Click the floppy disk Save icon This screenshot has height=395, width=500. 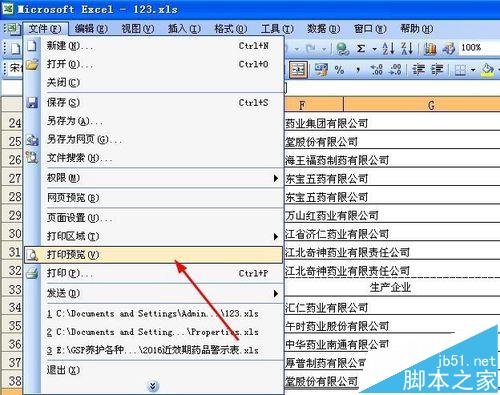click(x=32, y=103)
